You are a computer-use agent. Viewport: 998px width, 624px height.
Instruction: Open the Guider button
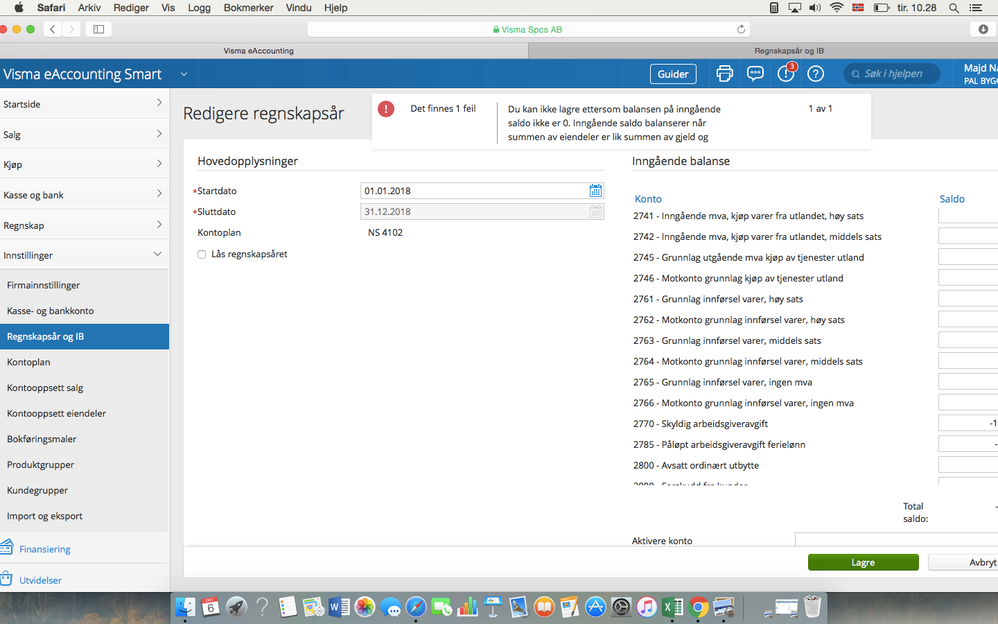tap(673, 74)
